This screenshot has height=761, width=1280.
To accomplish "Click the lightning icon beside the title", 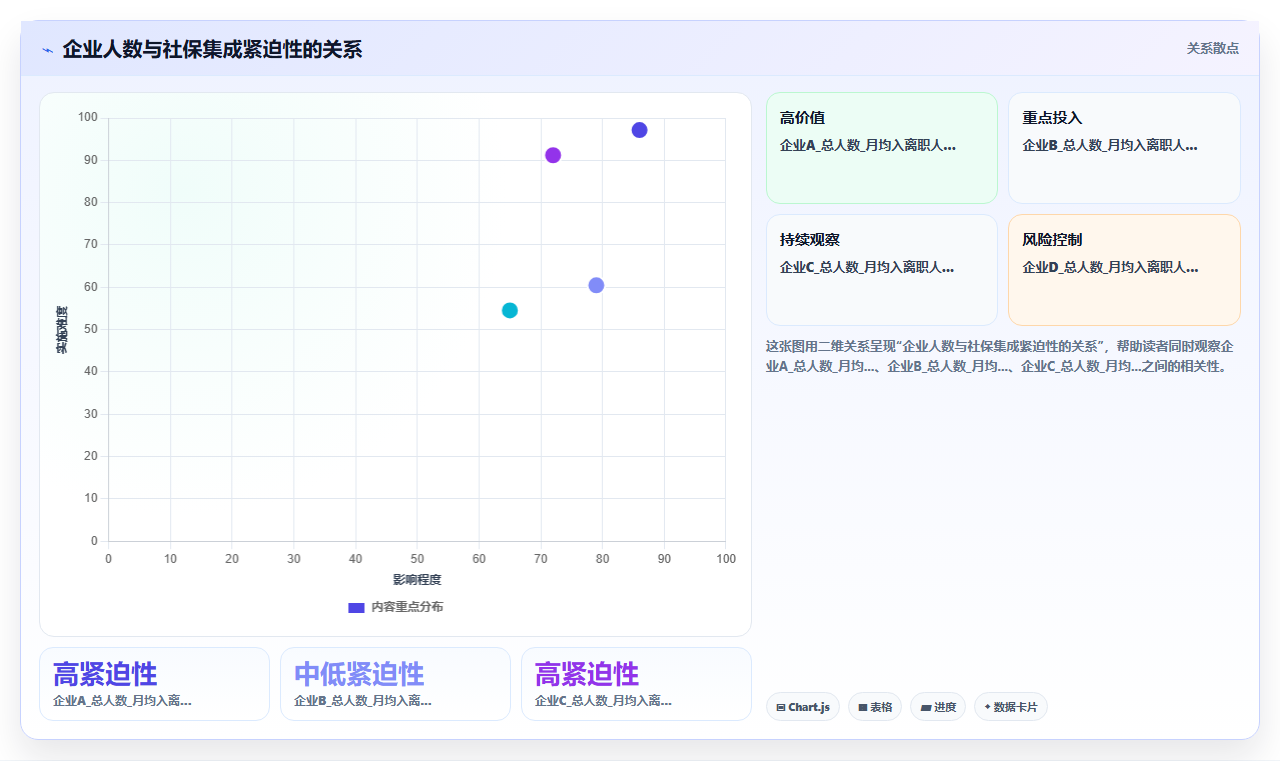I will coord(47,50).
